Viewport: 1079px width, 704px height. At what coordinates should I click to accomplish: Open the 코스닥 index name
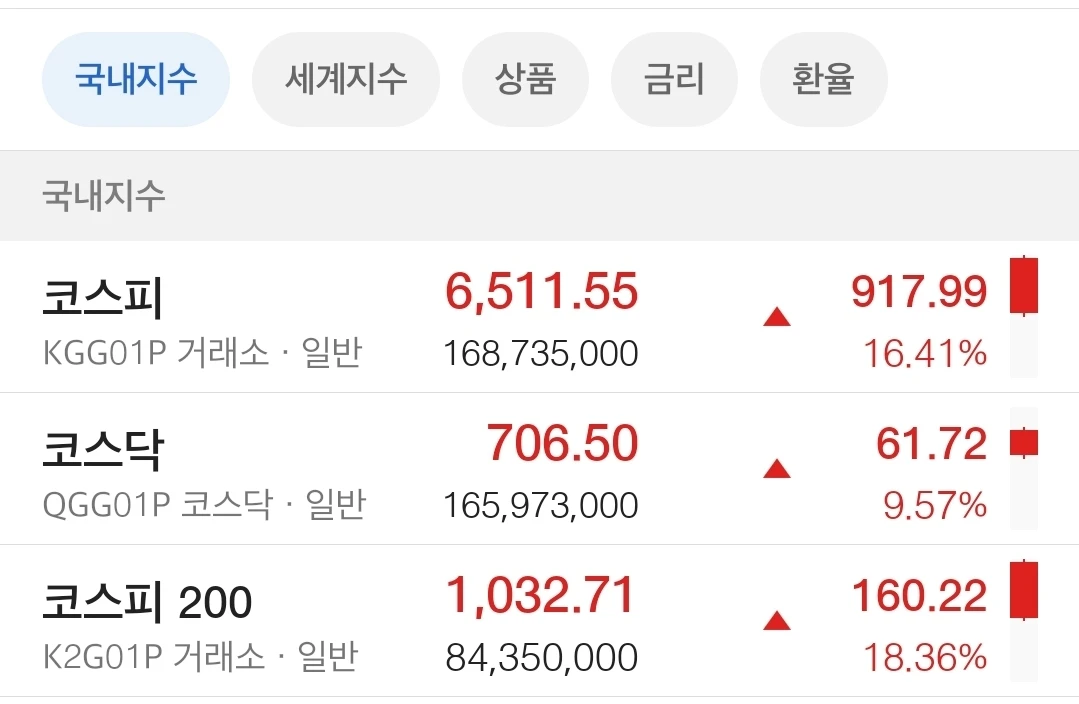(103, 449)
